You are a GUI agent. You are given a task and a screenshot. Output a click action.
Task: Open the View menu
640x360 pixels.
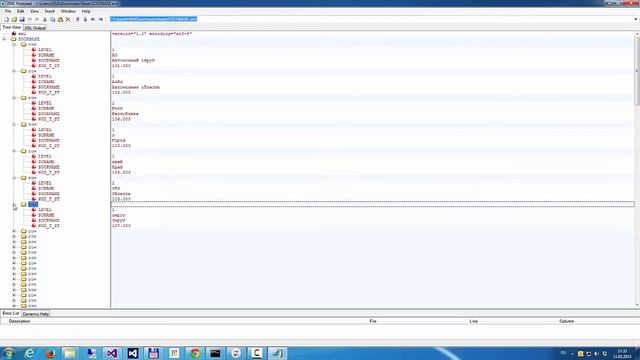tap(34, 11)
